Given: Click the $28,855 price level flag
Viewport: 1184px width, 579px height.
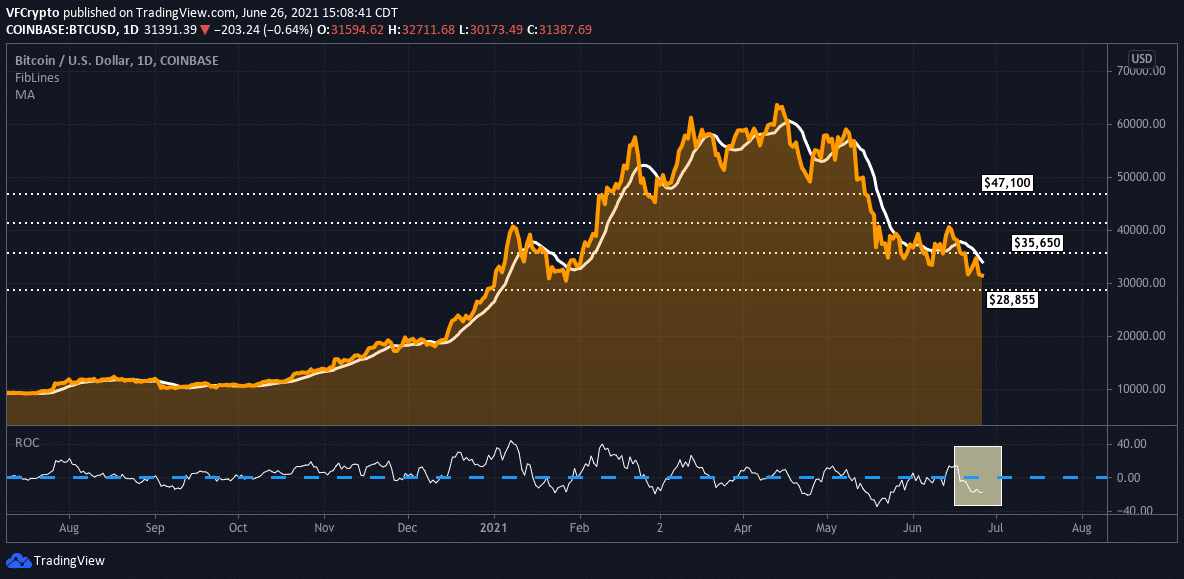Looking at the screenshot, I should point(1011,299).
